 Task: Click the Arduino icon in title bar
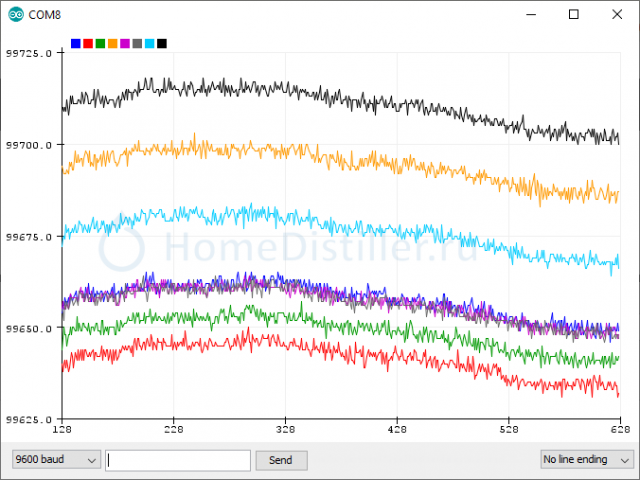pyautogui.click(x=14, y=14)
